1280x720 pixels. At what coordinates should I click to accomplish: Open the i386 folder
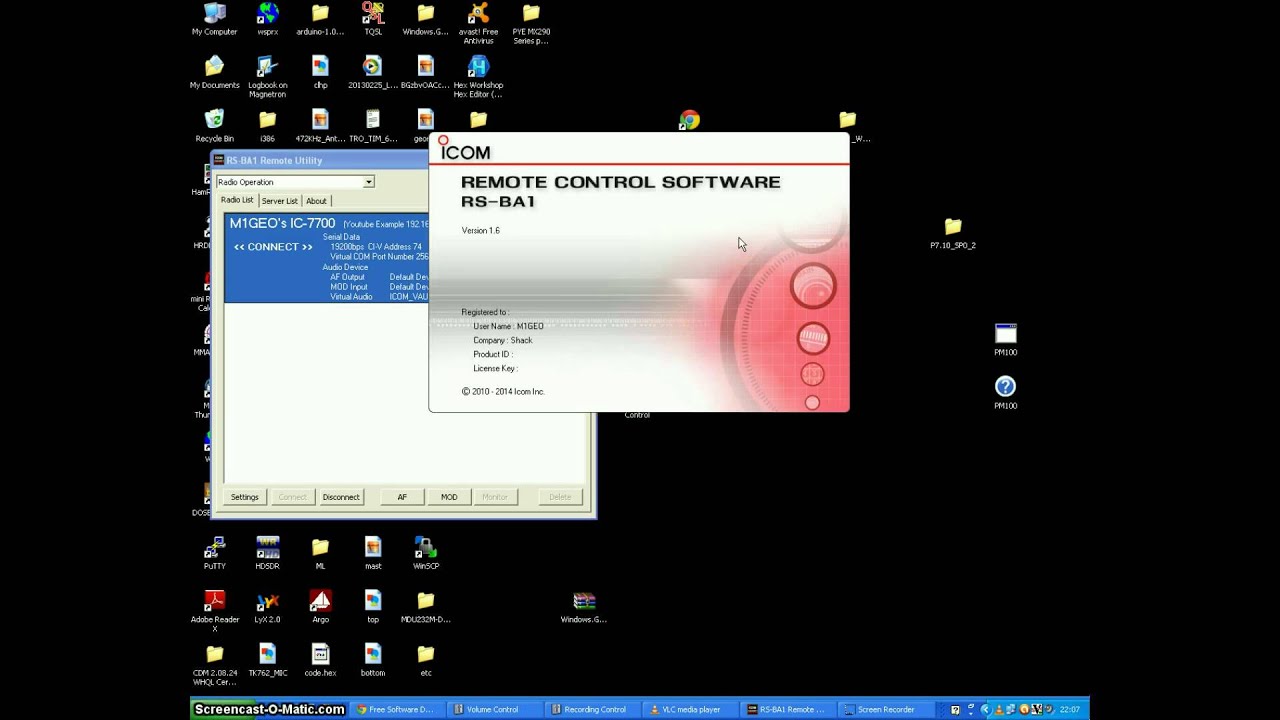[267, 127]
